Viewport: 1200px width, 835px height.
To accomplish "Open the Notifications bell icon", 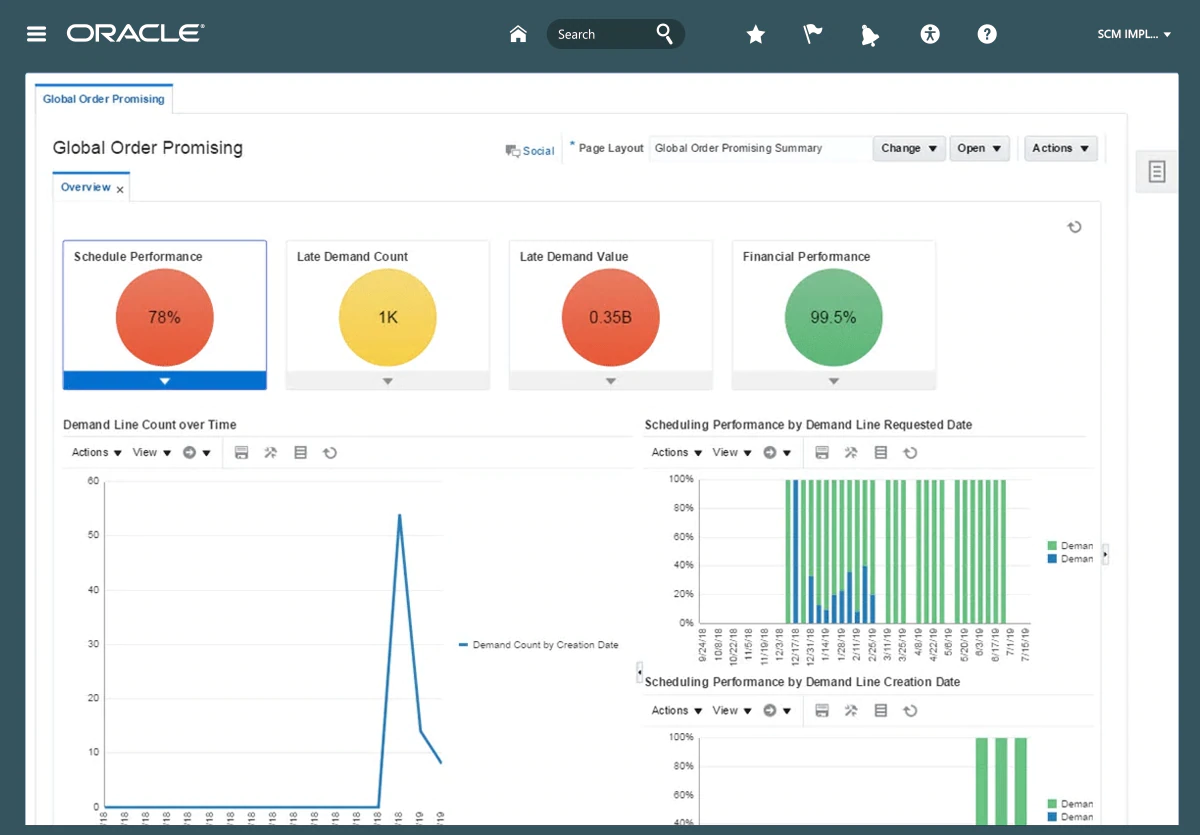I will 869,36.
